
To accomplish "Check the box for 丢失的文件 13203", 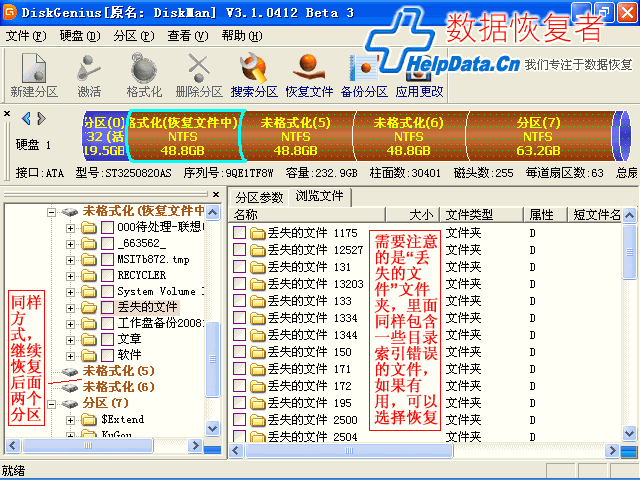I will coord(239,283).
